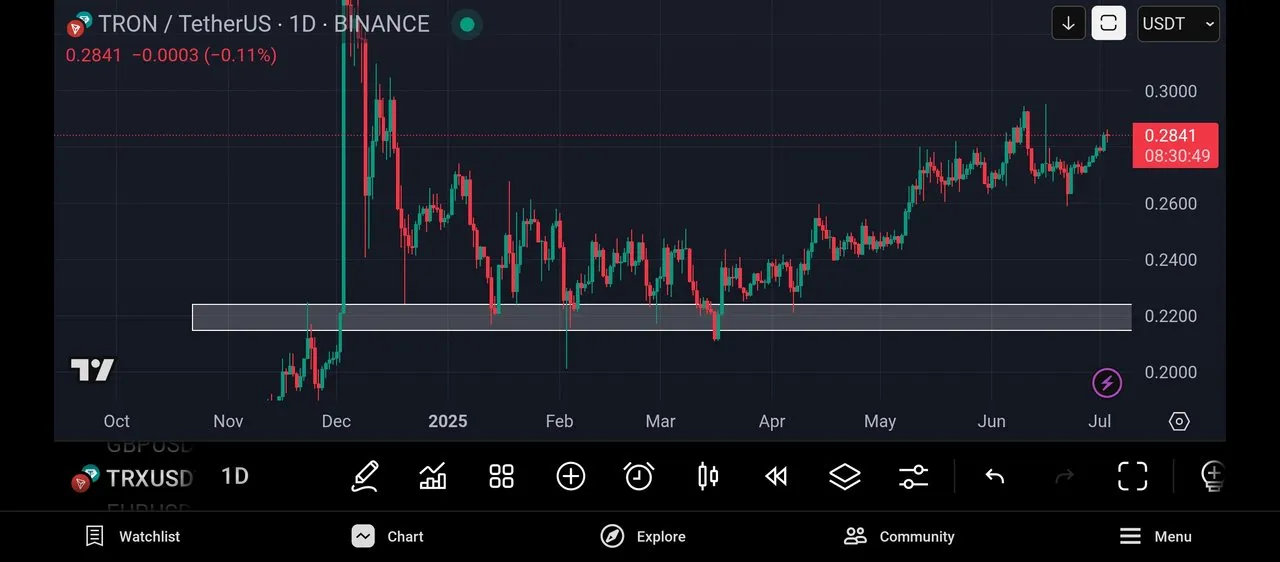Tap the TradingView logo on chart
The width and height of the screenshot is (1280, 562).
point(92,370)
